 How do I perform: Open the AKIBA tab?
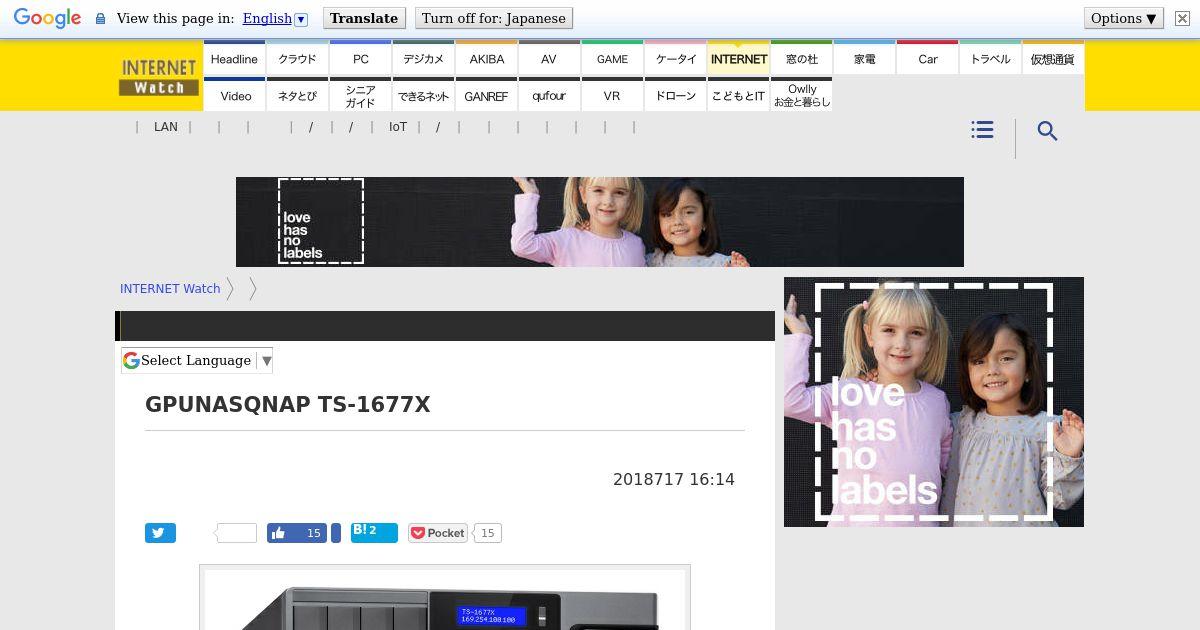point(486,59)
